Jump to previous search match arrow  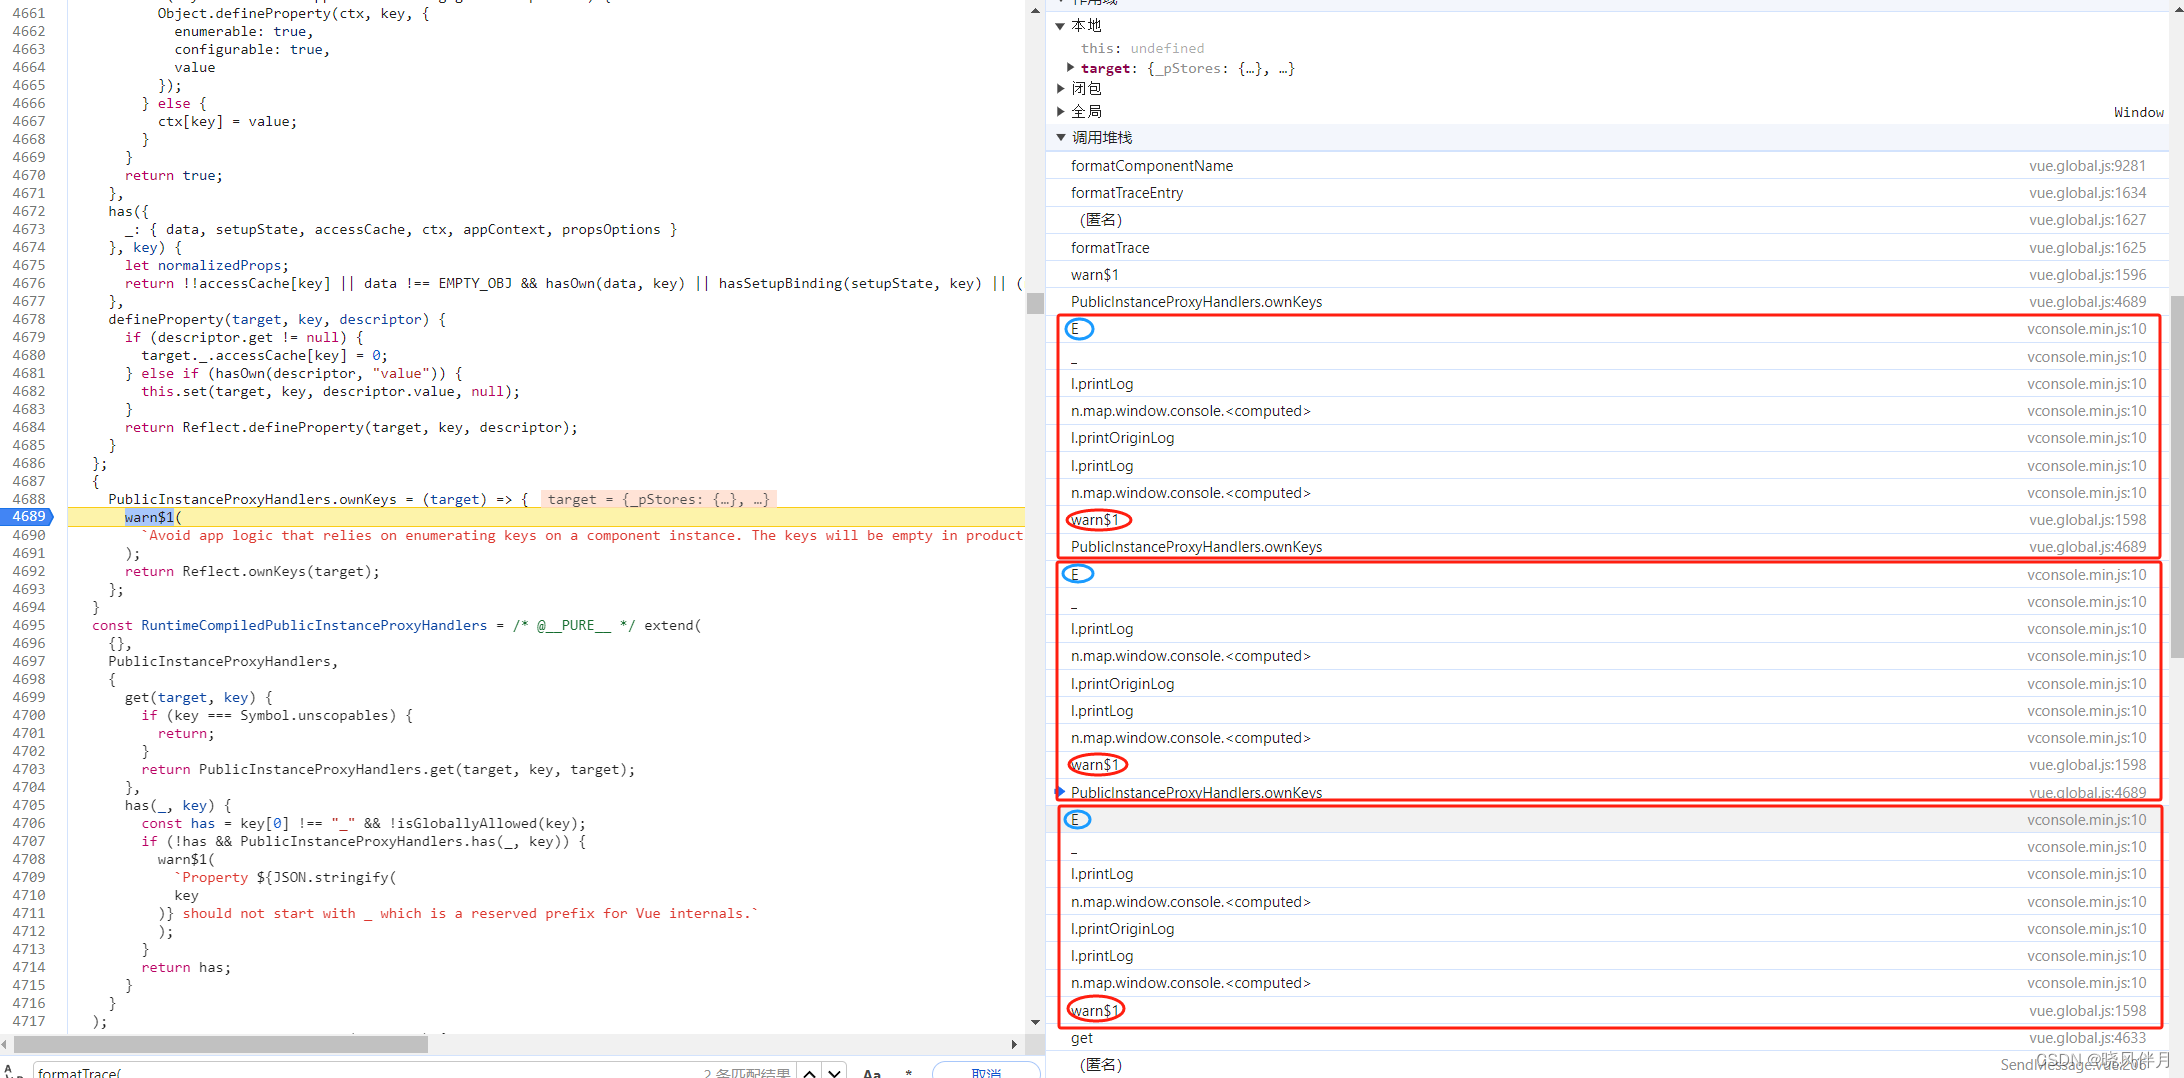click(x=810, y=1072)
